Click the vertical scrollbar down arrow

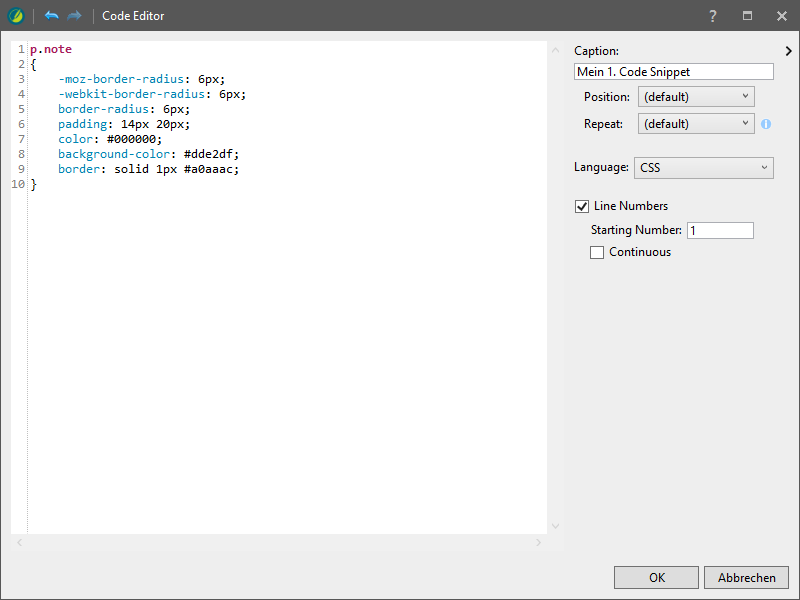point(555,526)
